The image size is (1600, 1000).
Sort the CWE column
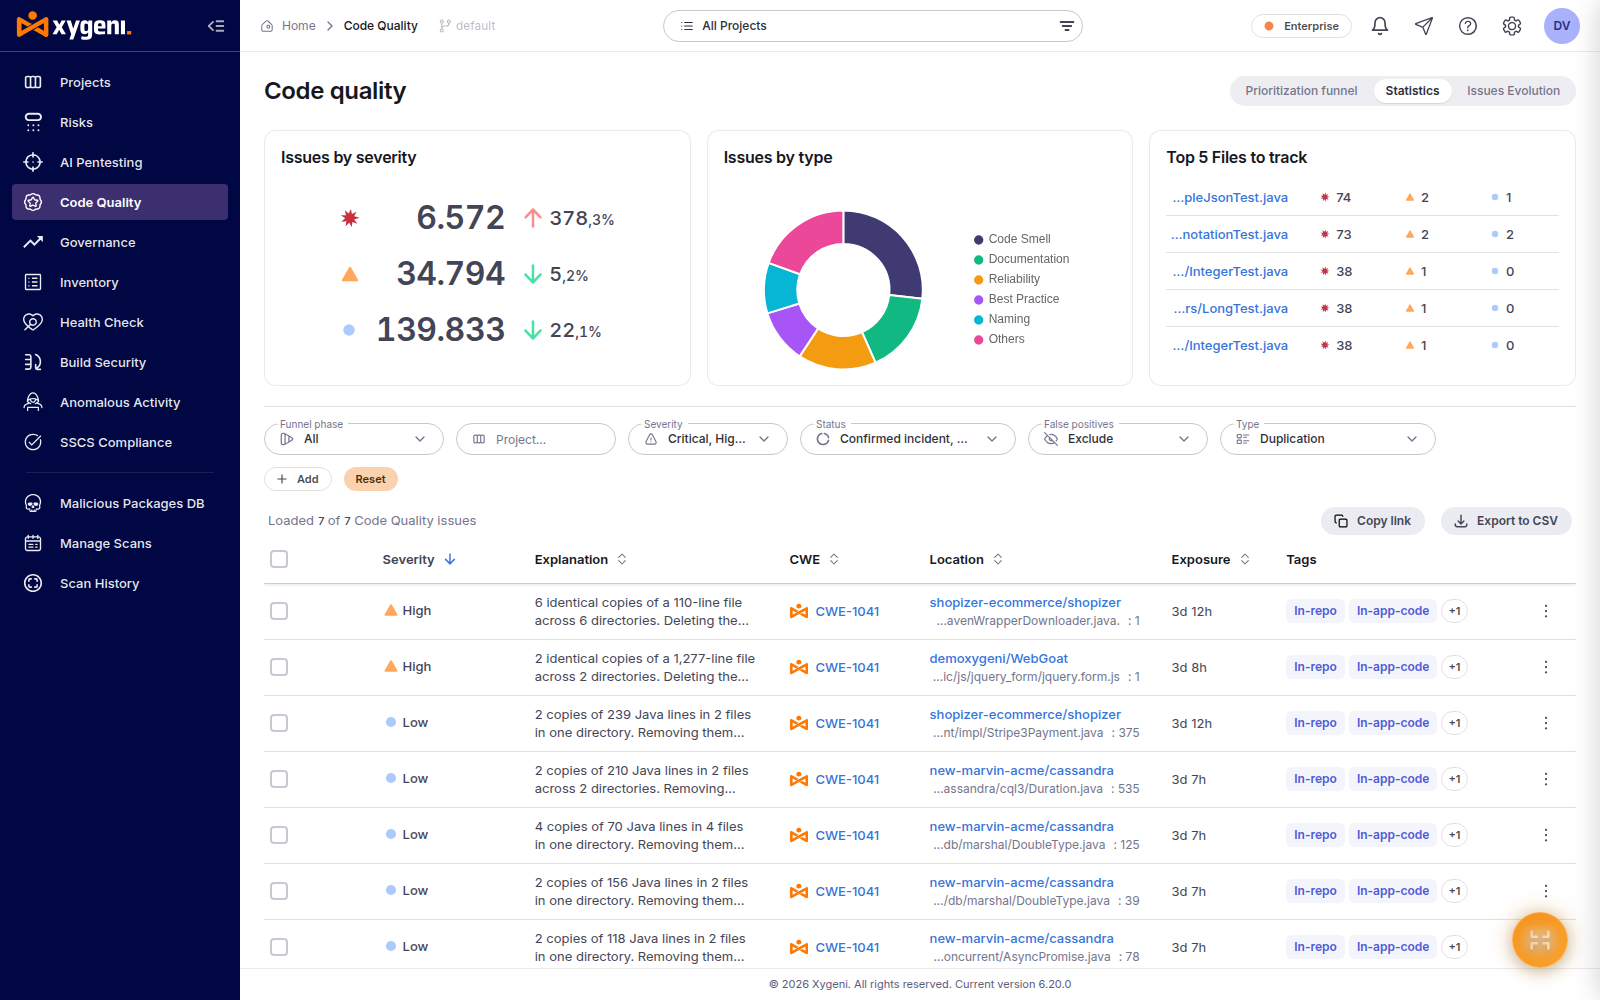[834, 559]
